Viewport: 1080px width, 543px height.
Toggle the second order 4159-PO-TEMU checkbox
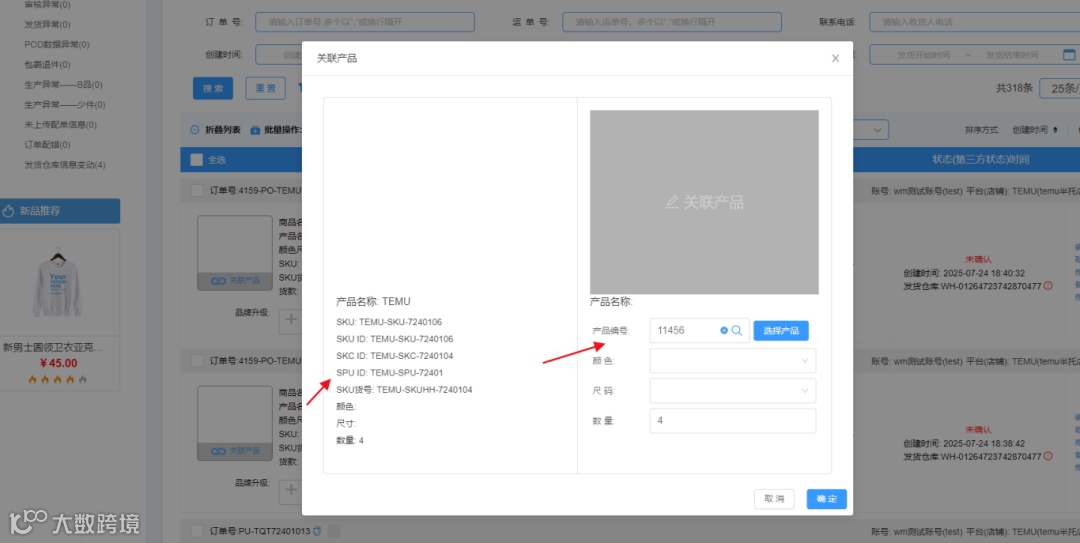click(196, 360)
